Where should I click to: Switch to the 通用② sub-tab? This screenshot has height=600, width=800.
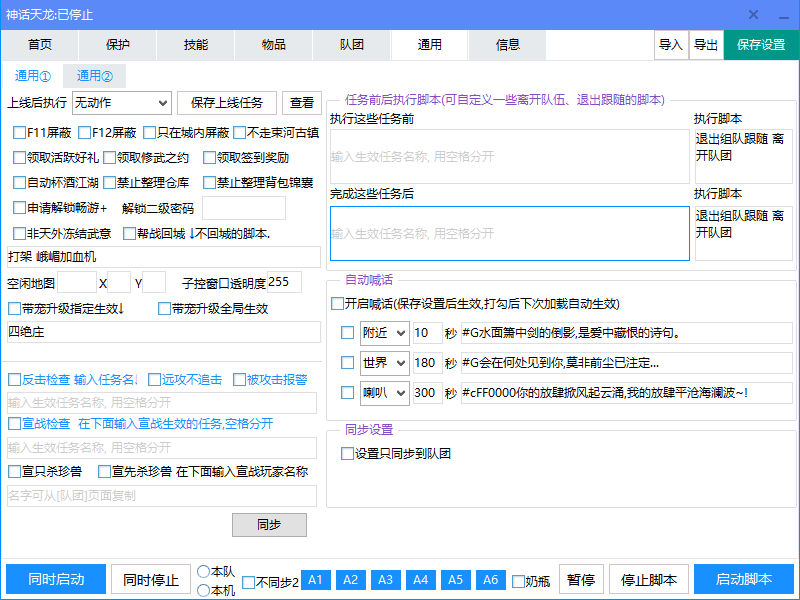click(x=94, y=76)
